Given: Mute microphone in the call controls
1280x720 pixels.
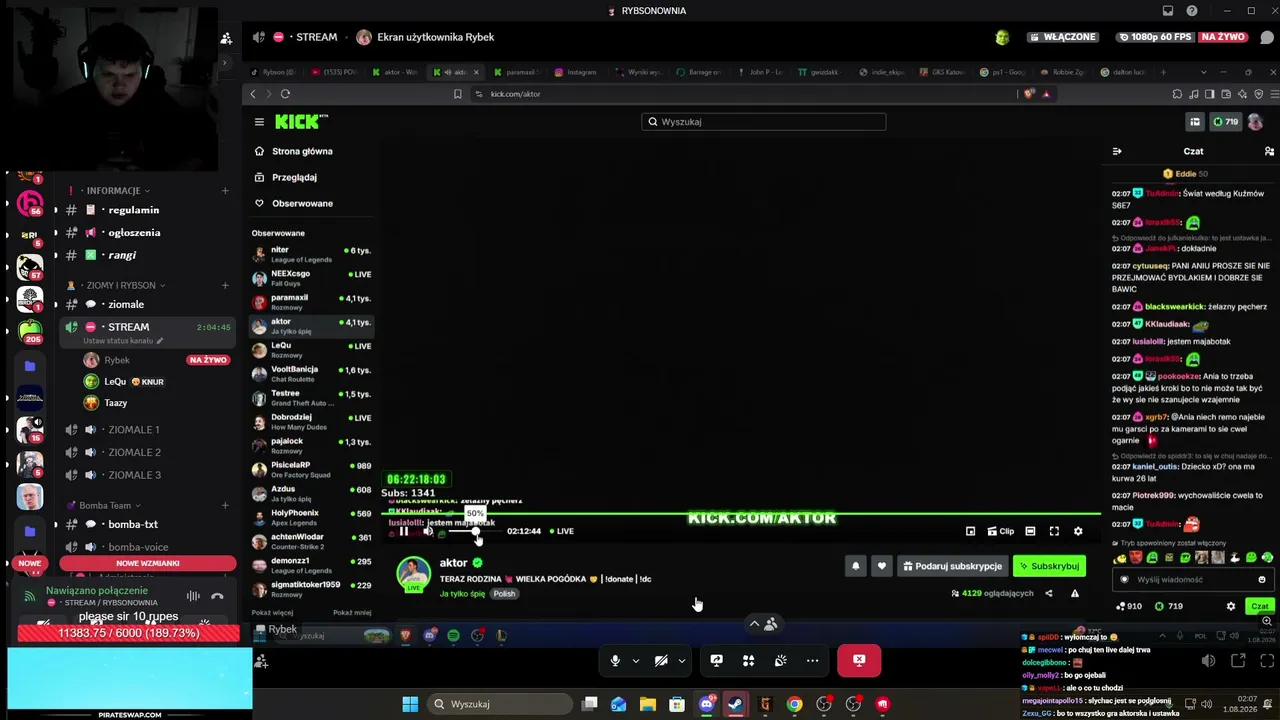Looking at the screenshot, I should tap(615, 660).
